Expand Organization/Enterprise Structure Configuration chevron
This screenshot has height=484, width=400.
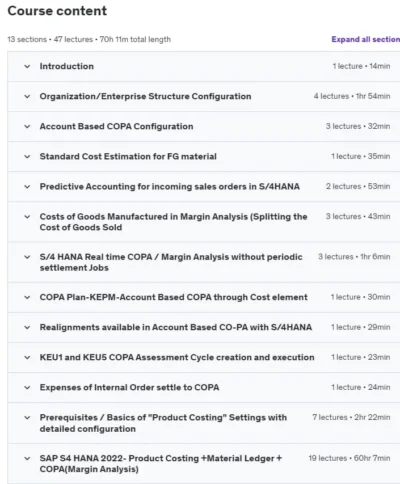tap(27, 97)
